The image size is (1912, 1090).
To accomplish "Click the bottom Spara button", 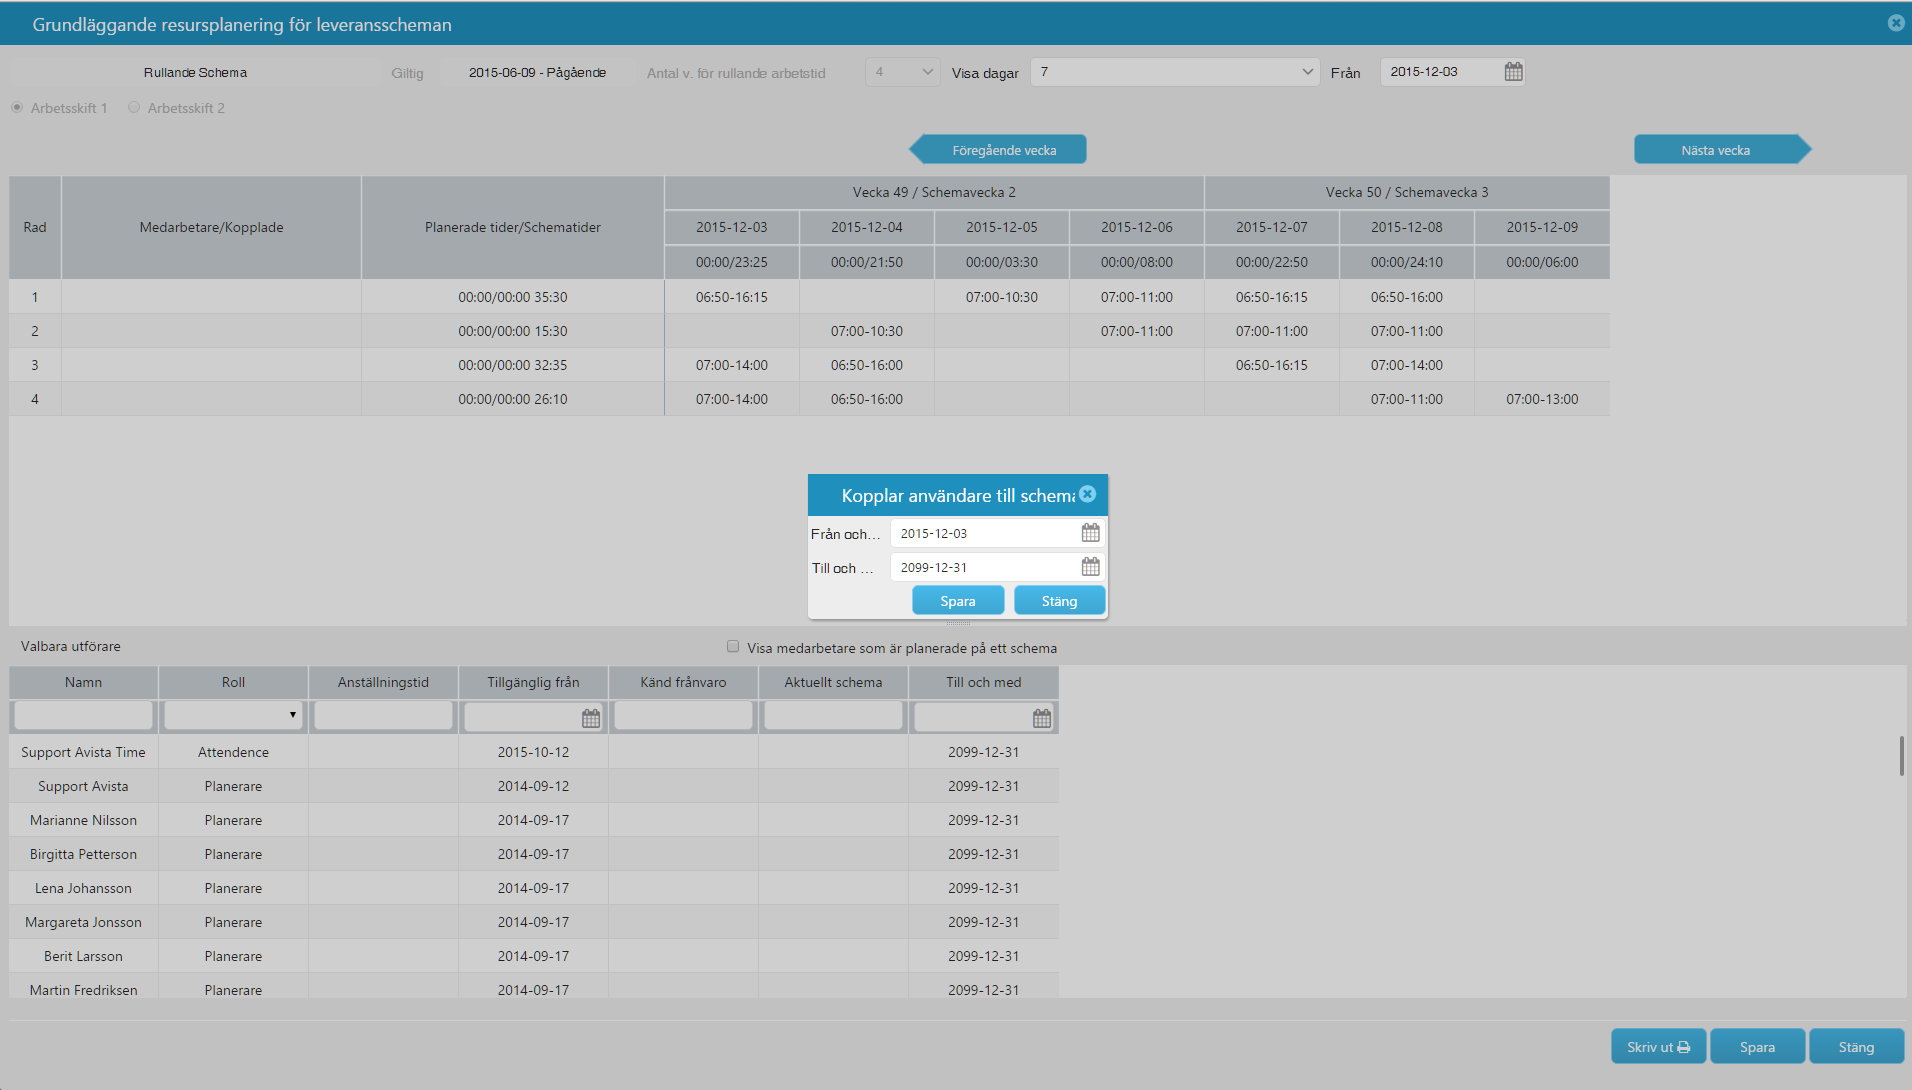I will coord(1757,1047).
